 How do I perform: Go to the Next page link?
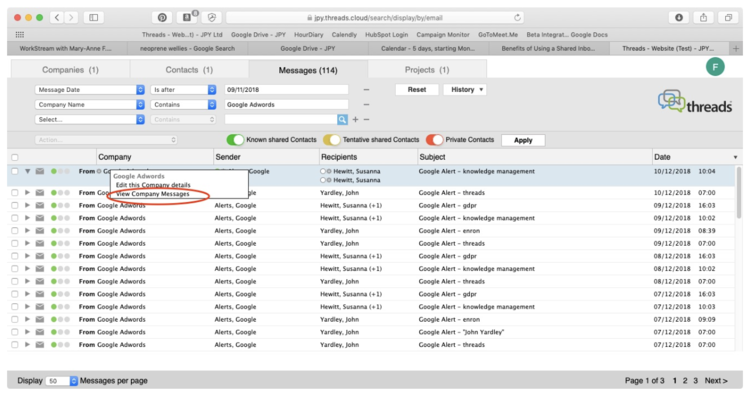(x=716, y=381)
